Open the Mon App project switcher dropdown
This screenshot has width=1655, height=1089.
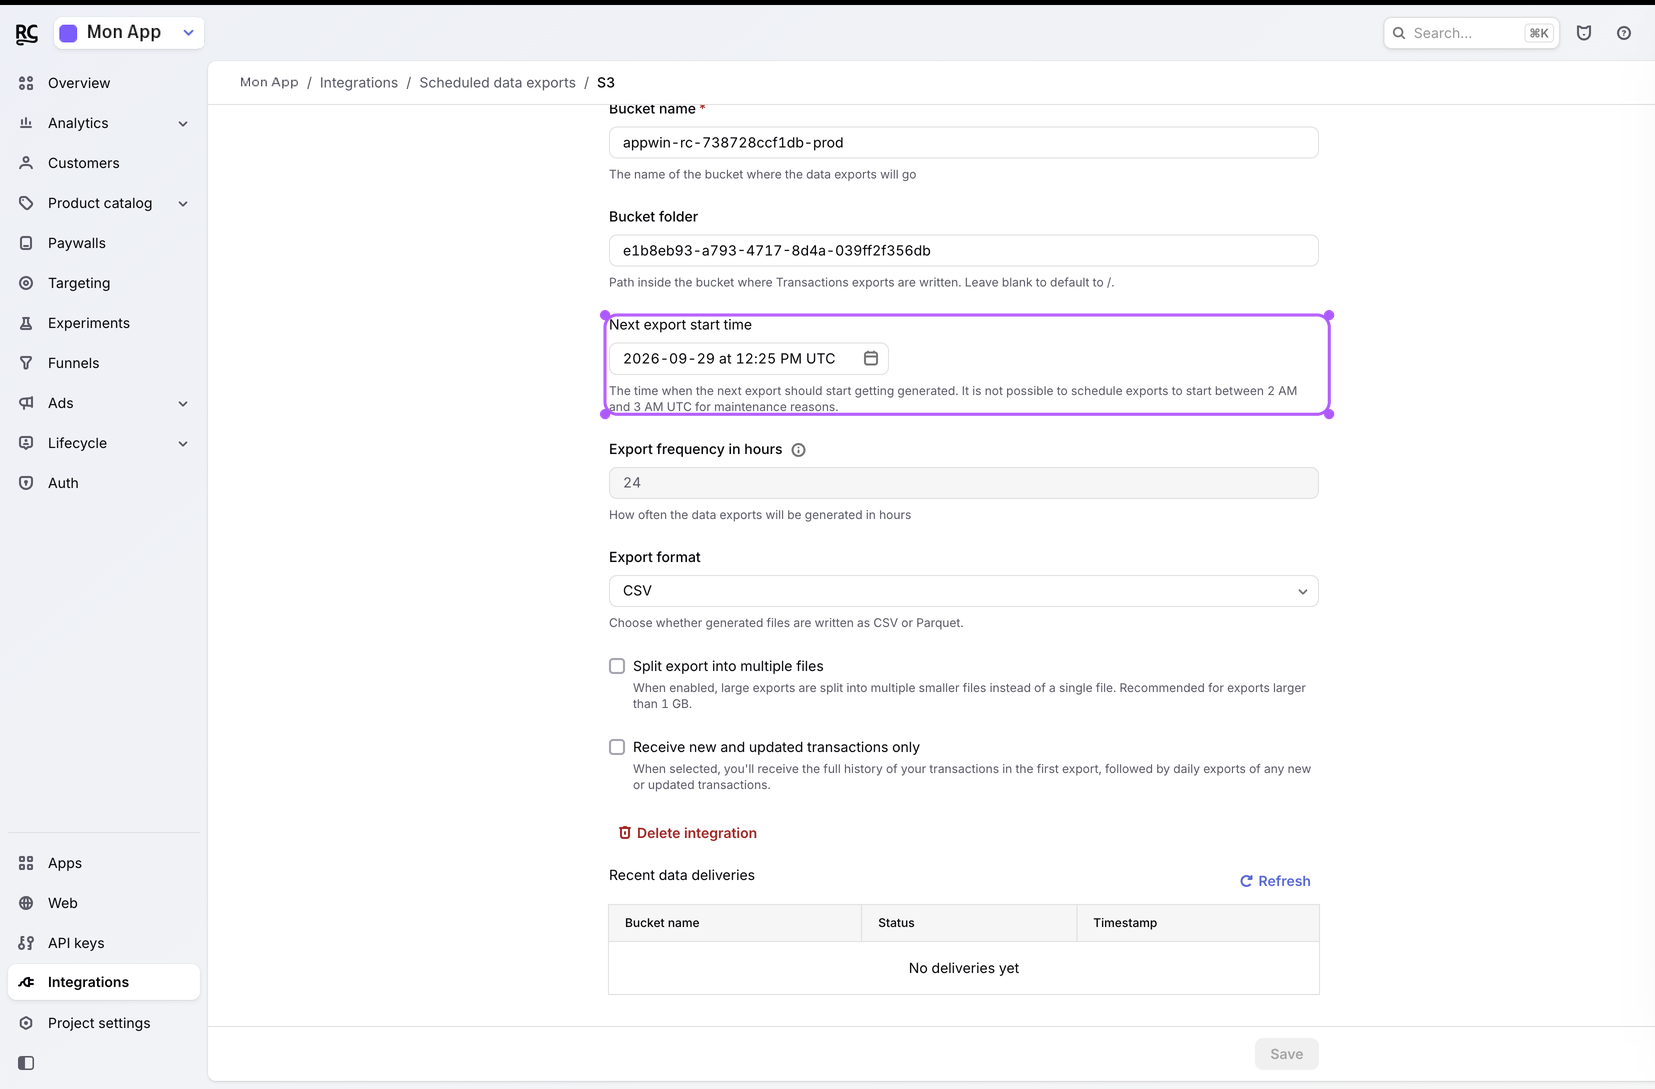click(x=129, y=33)
